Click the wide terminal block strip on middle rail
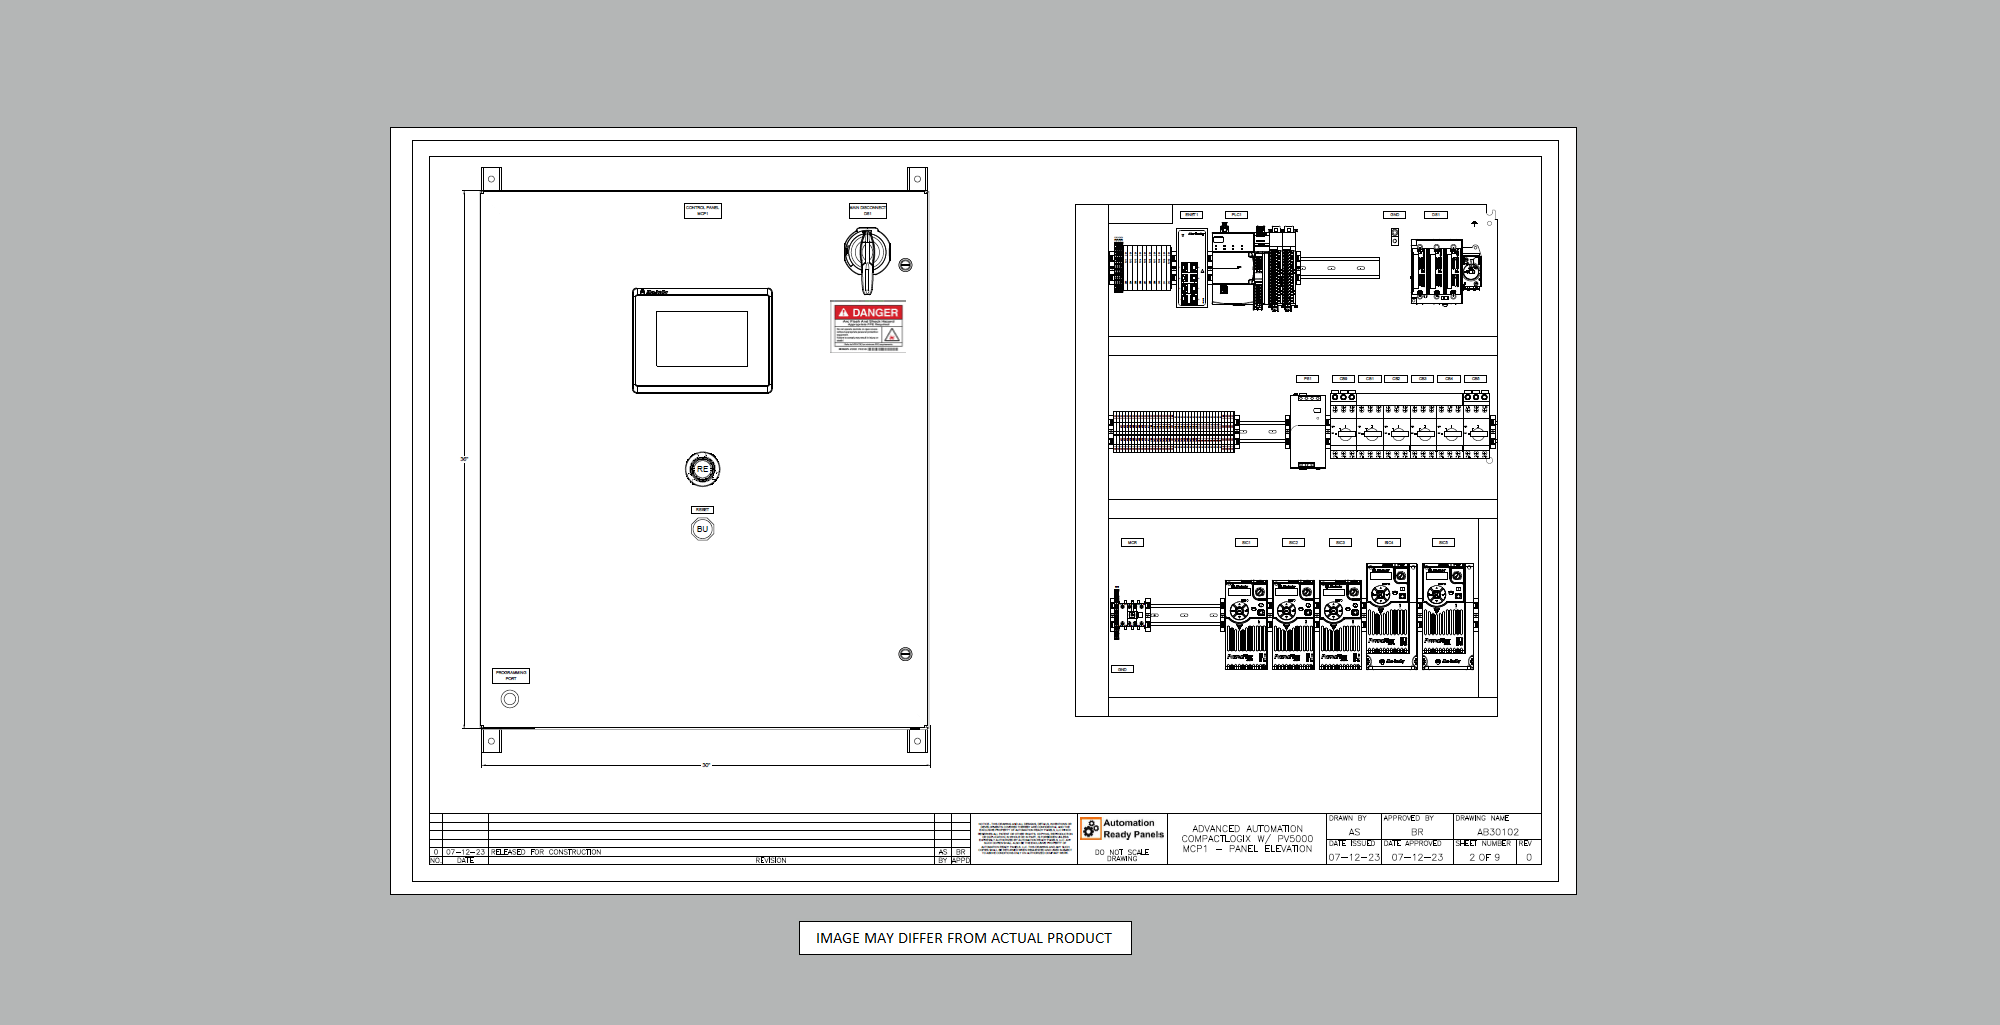 (1174, 431)
